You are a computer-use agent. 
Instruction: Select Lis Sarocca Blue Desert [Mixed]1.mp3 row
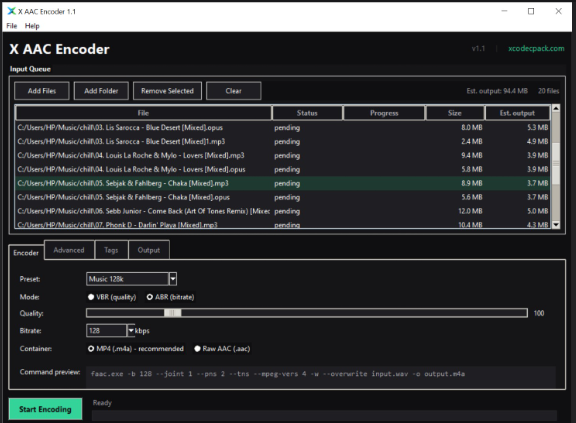pos(282,141)
